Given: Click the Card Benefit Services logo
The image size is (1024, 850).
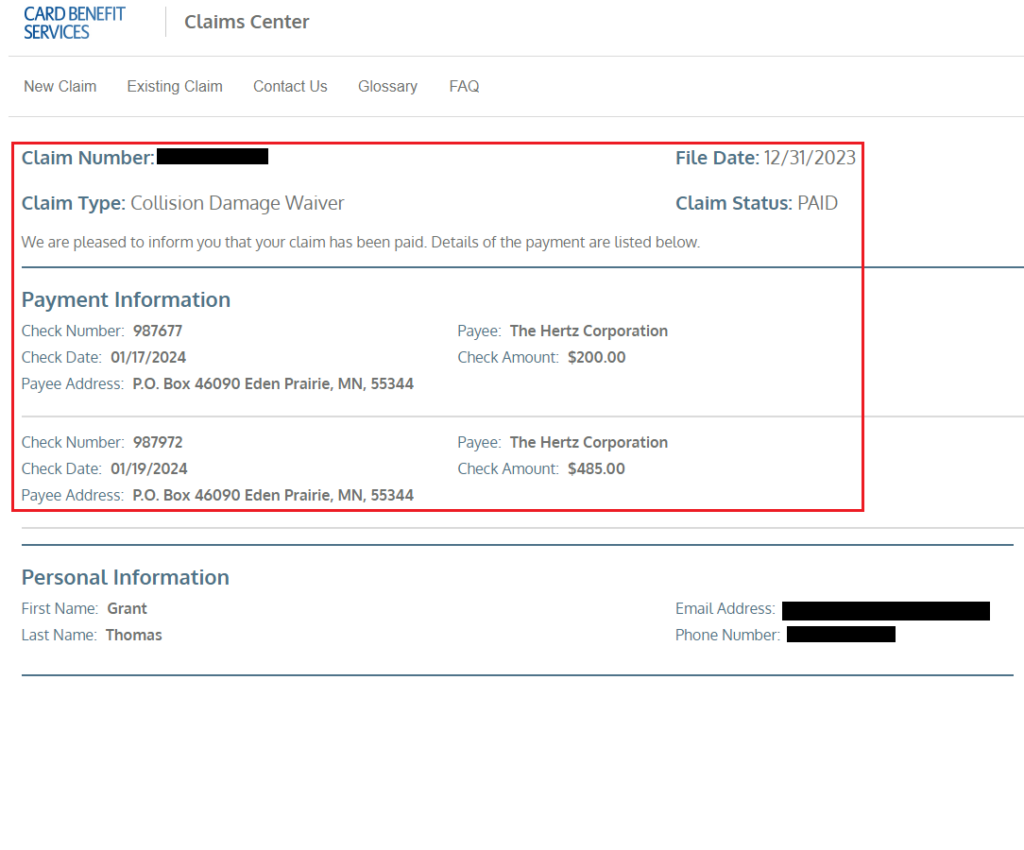Looking at the screenshot, I should pos(74,23).
